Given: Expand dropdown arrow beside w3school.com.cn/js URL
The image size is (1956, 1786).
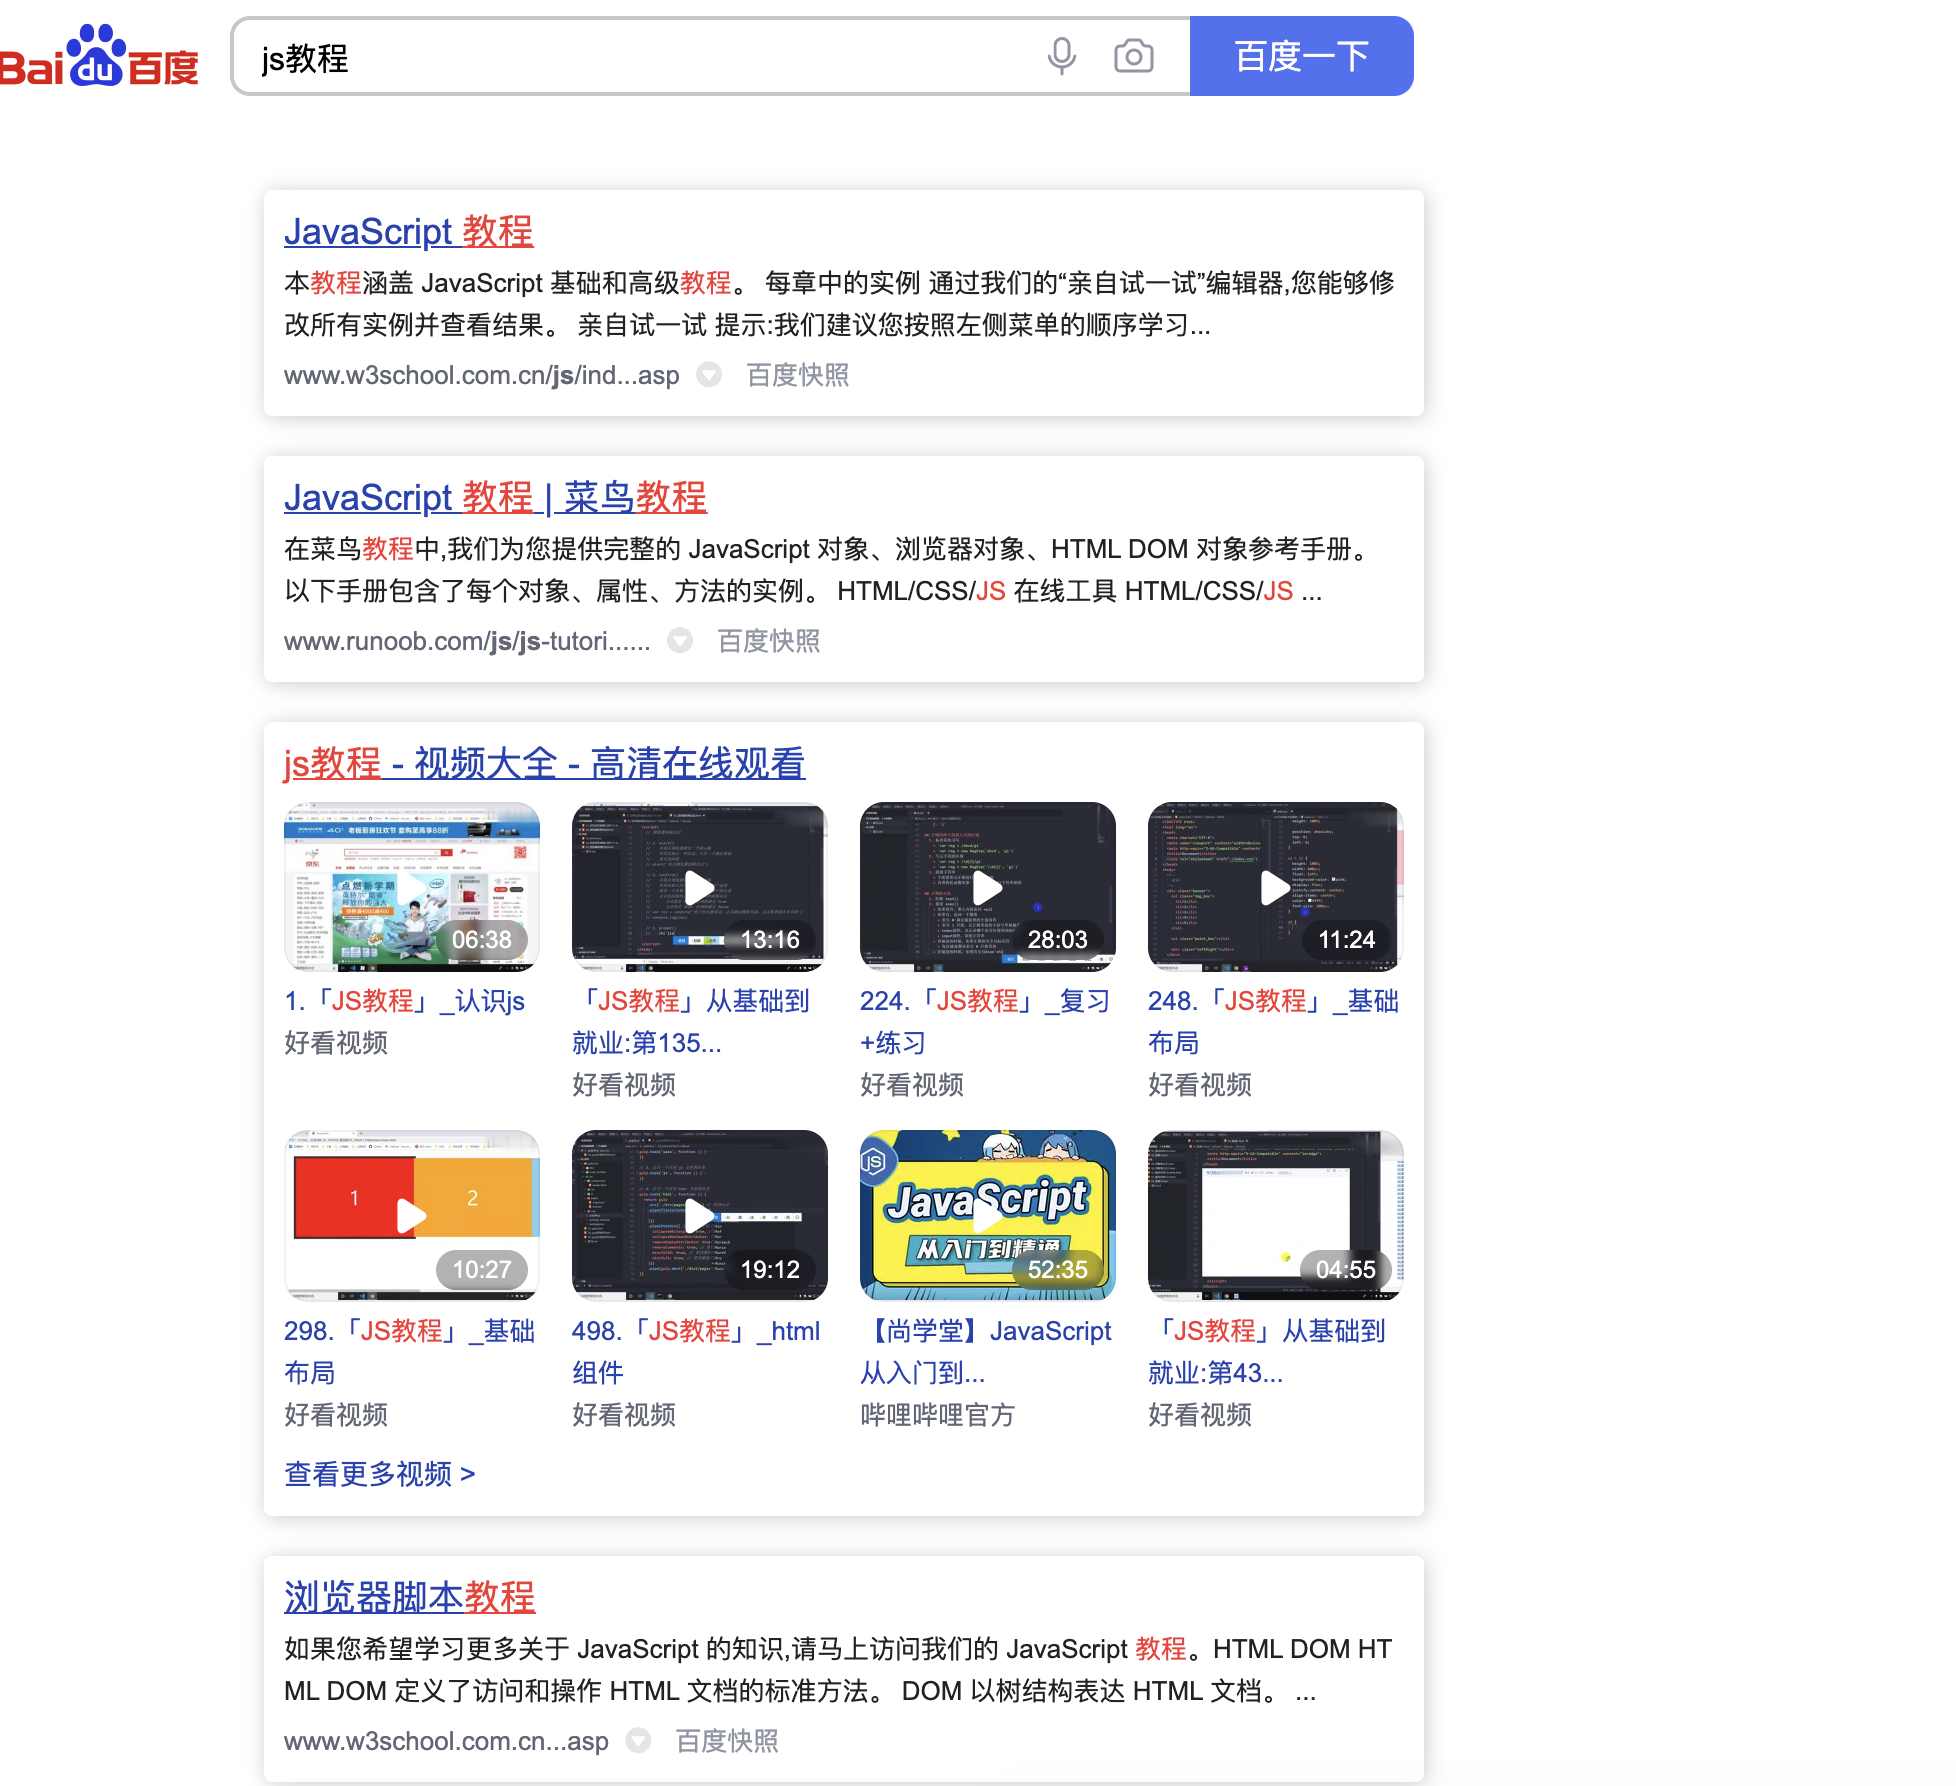Looking at the screenshot, I should 709,375.
